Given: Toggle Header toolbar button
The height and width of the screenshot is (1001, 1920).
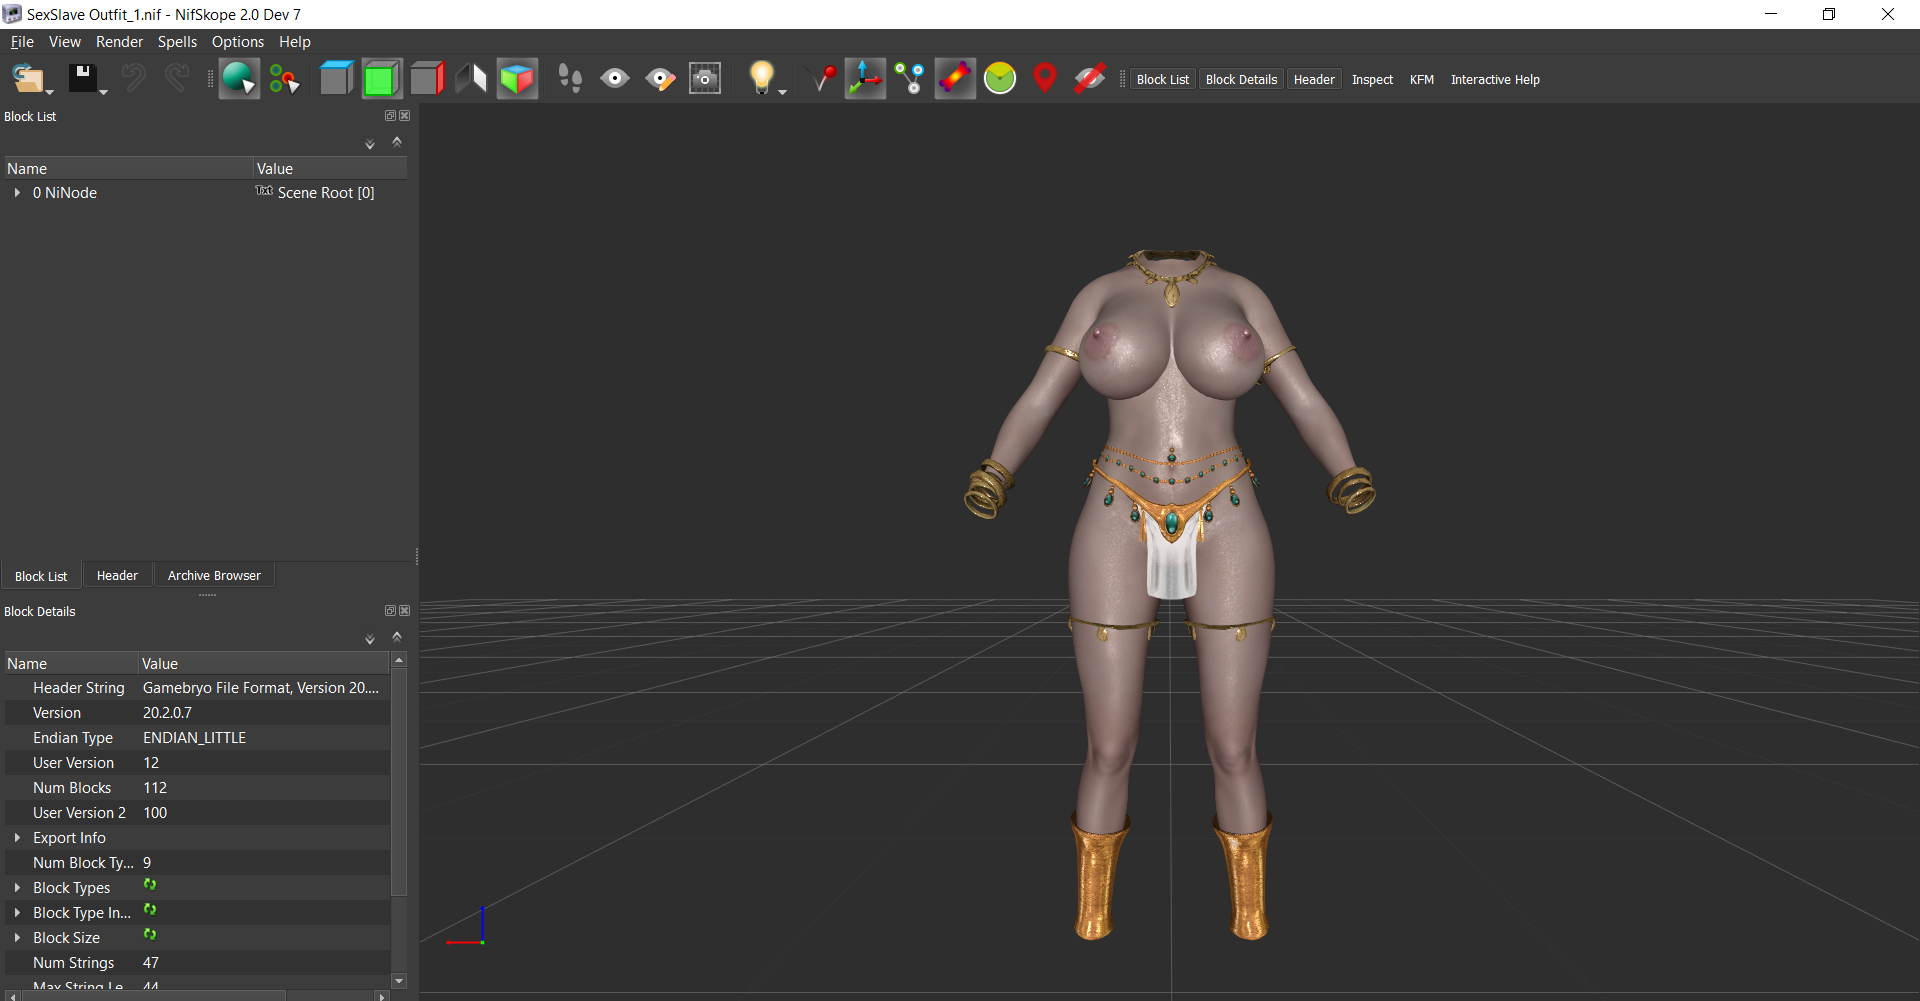Looking at the screenshot, I should tap(1314, 80).
